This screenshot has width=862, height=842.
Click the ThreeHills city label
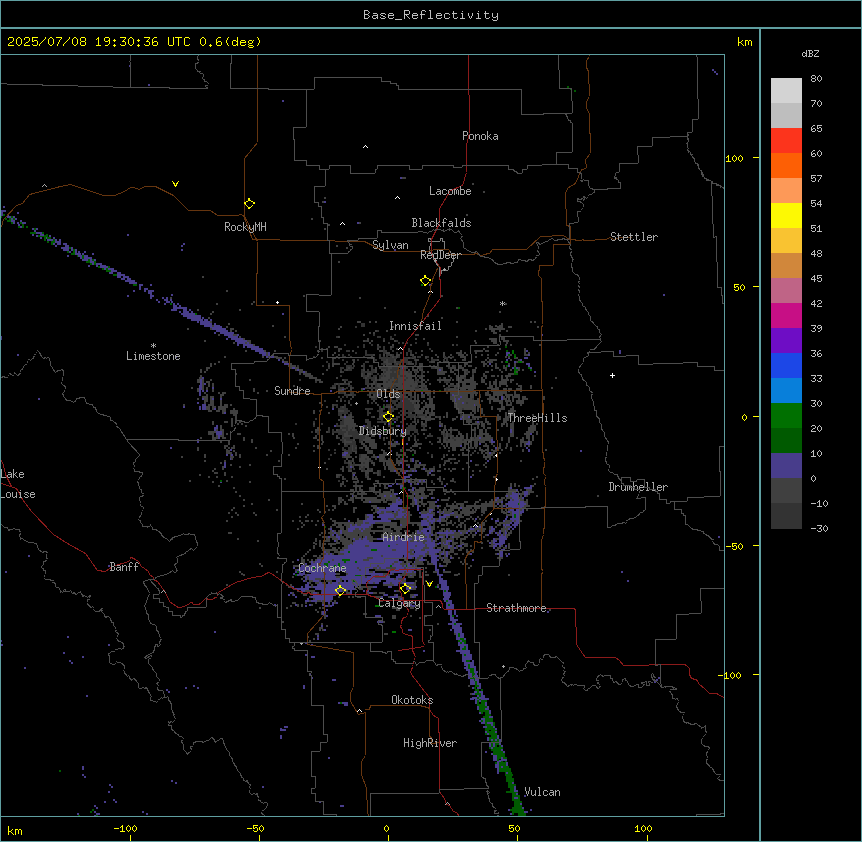pos(537,418)
